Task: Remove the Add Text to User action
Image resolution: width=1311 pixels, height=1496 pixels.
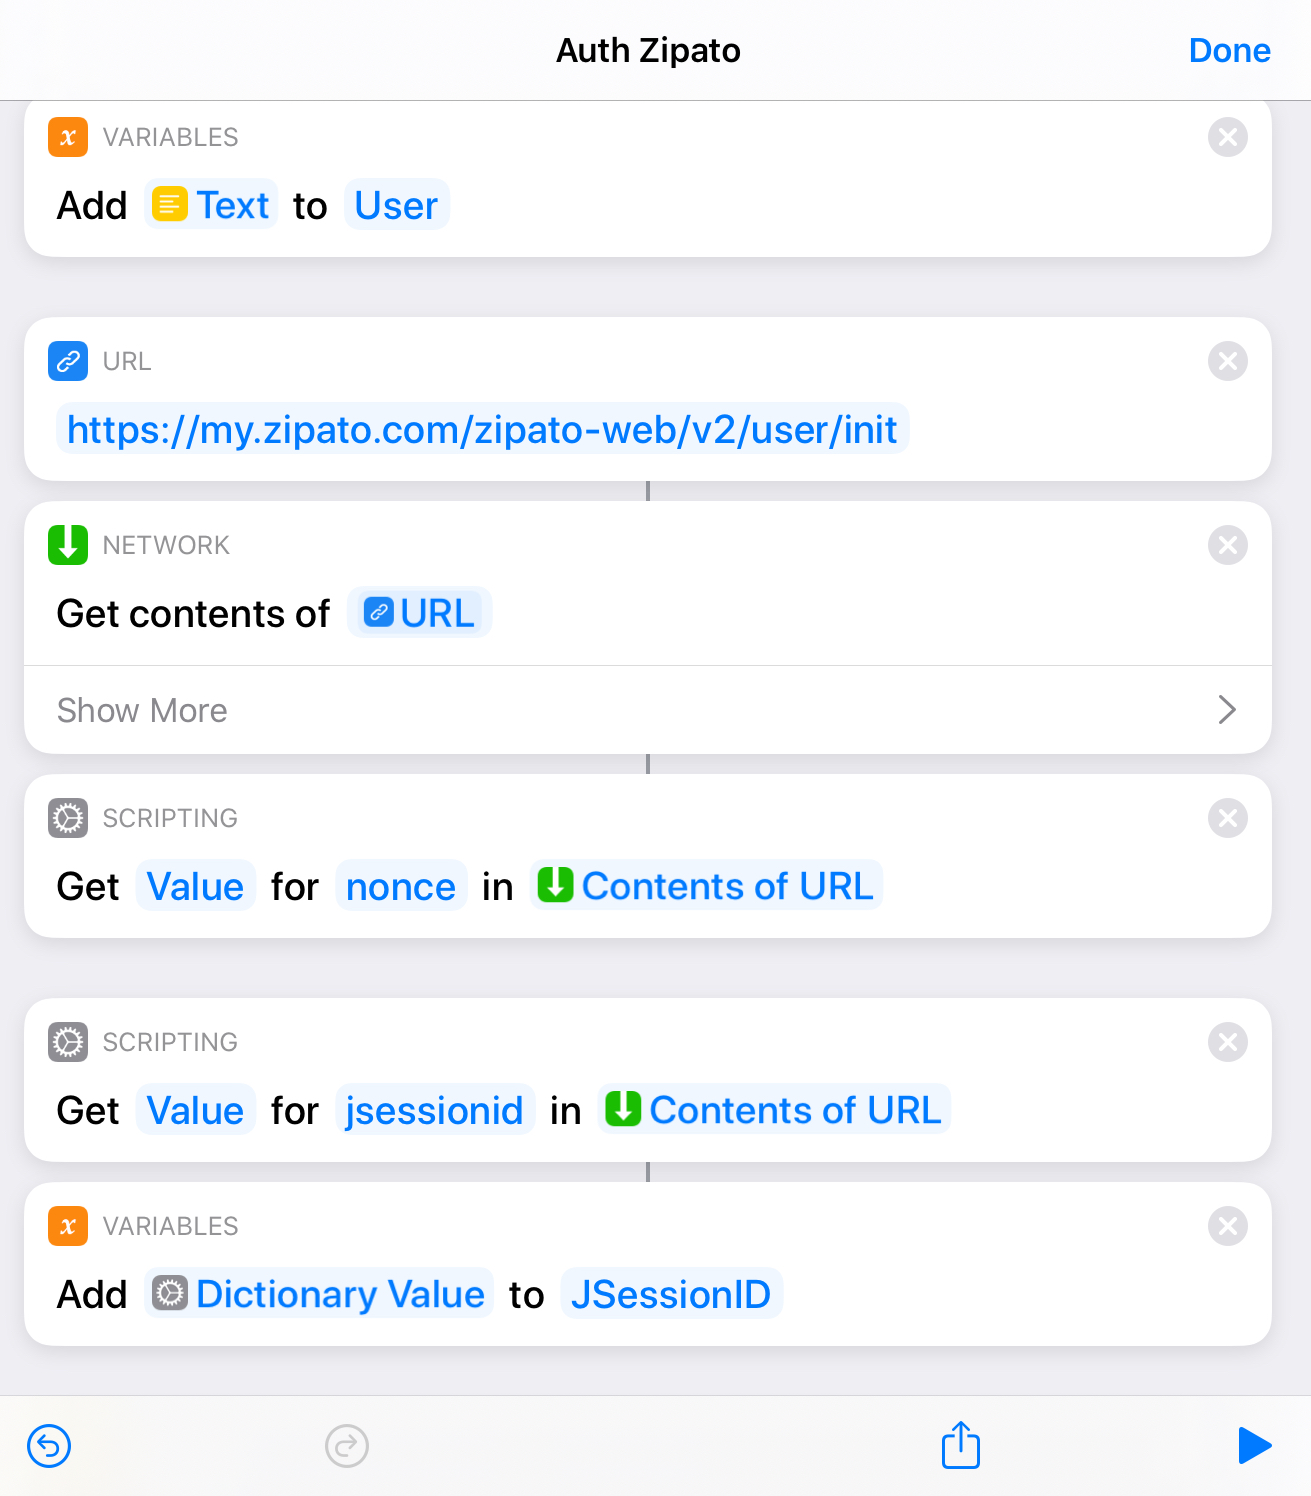Action: [1228, 137]
